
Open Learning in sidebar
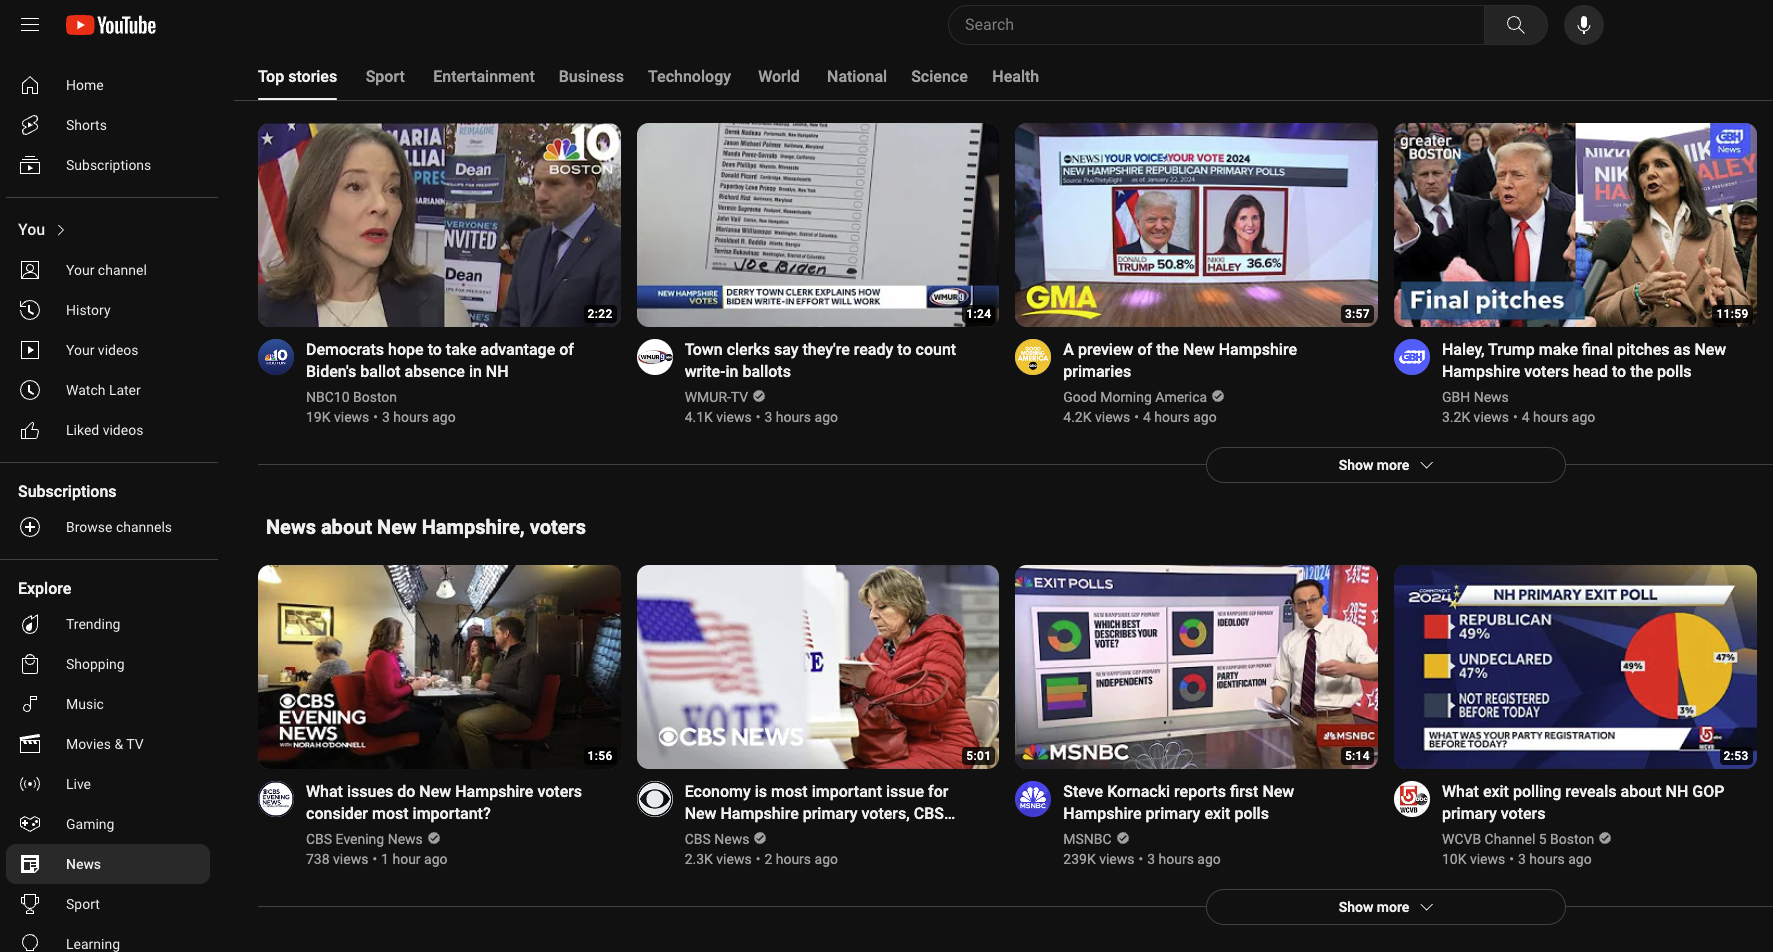(108, 943)
